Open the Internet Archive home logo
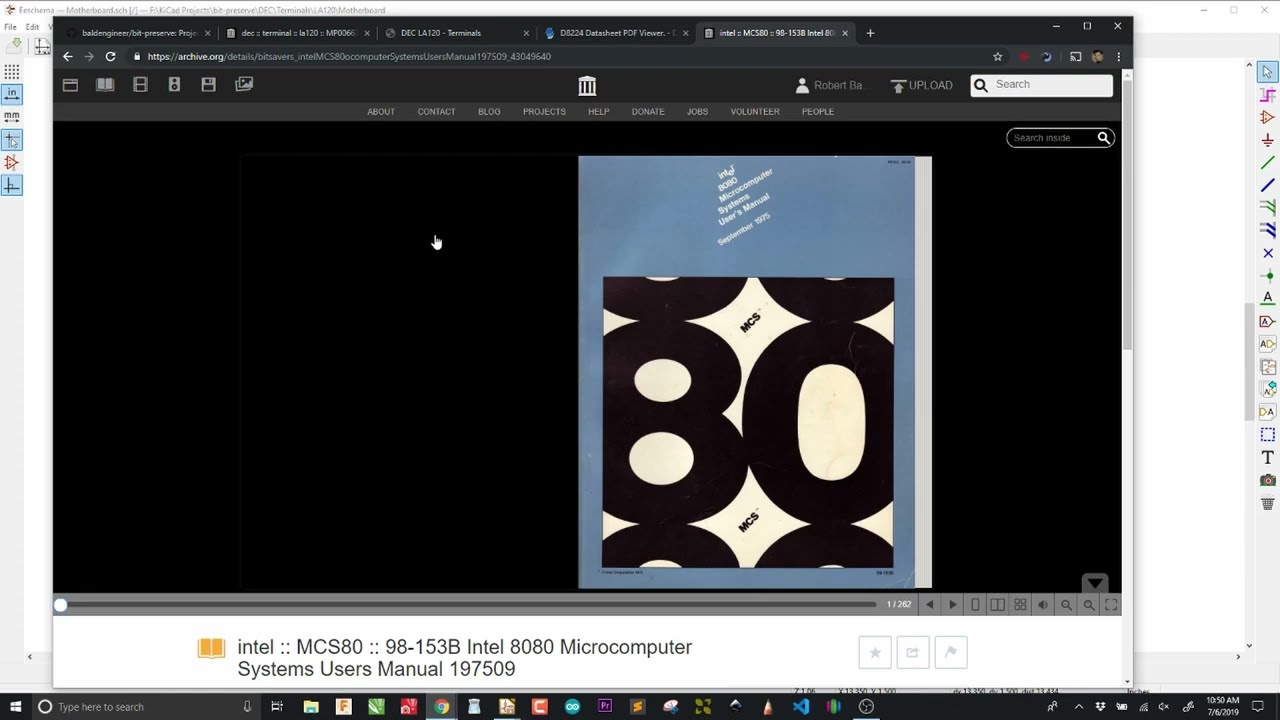The height and width of the screenshot is (720, 1280). pyautogui.click(x=587, y=86)
